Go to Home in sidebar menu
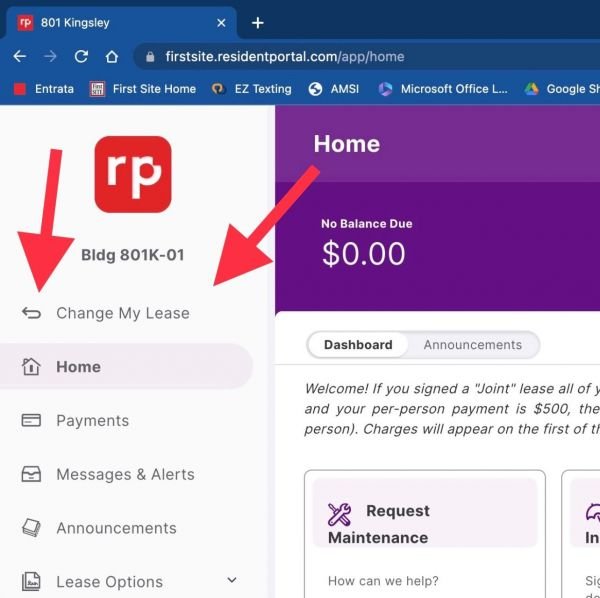Image resolution: width=600 pixels, height=598 pixels. pyautogui.click(x=126, y=367)
